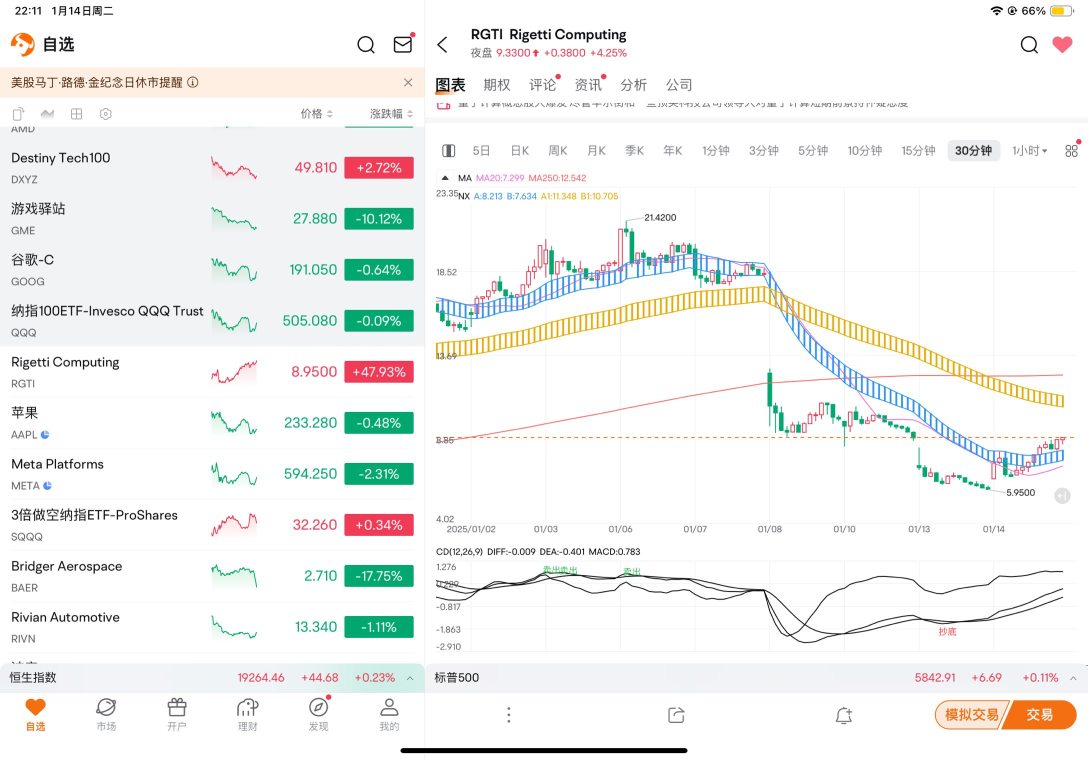
Task: Search from the RGTI chart header
Action: pos(1029,45)
